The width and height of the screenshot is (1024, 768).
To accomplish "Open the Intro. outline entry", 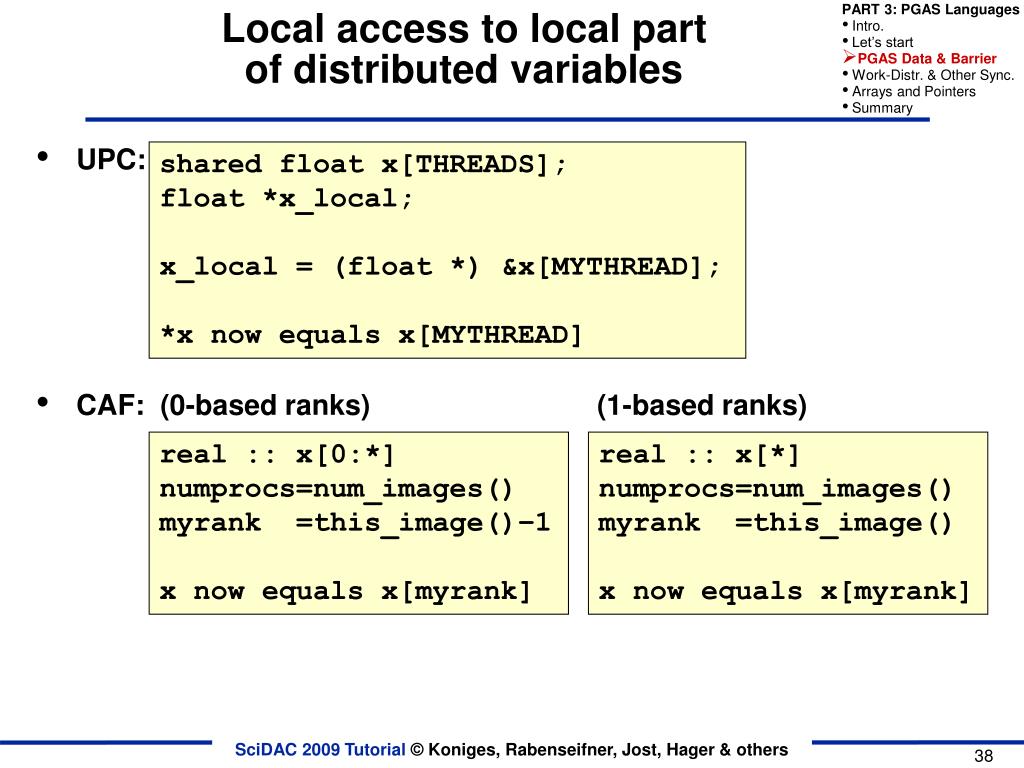I will [867, 26].
